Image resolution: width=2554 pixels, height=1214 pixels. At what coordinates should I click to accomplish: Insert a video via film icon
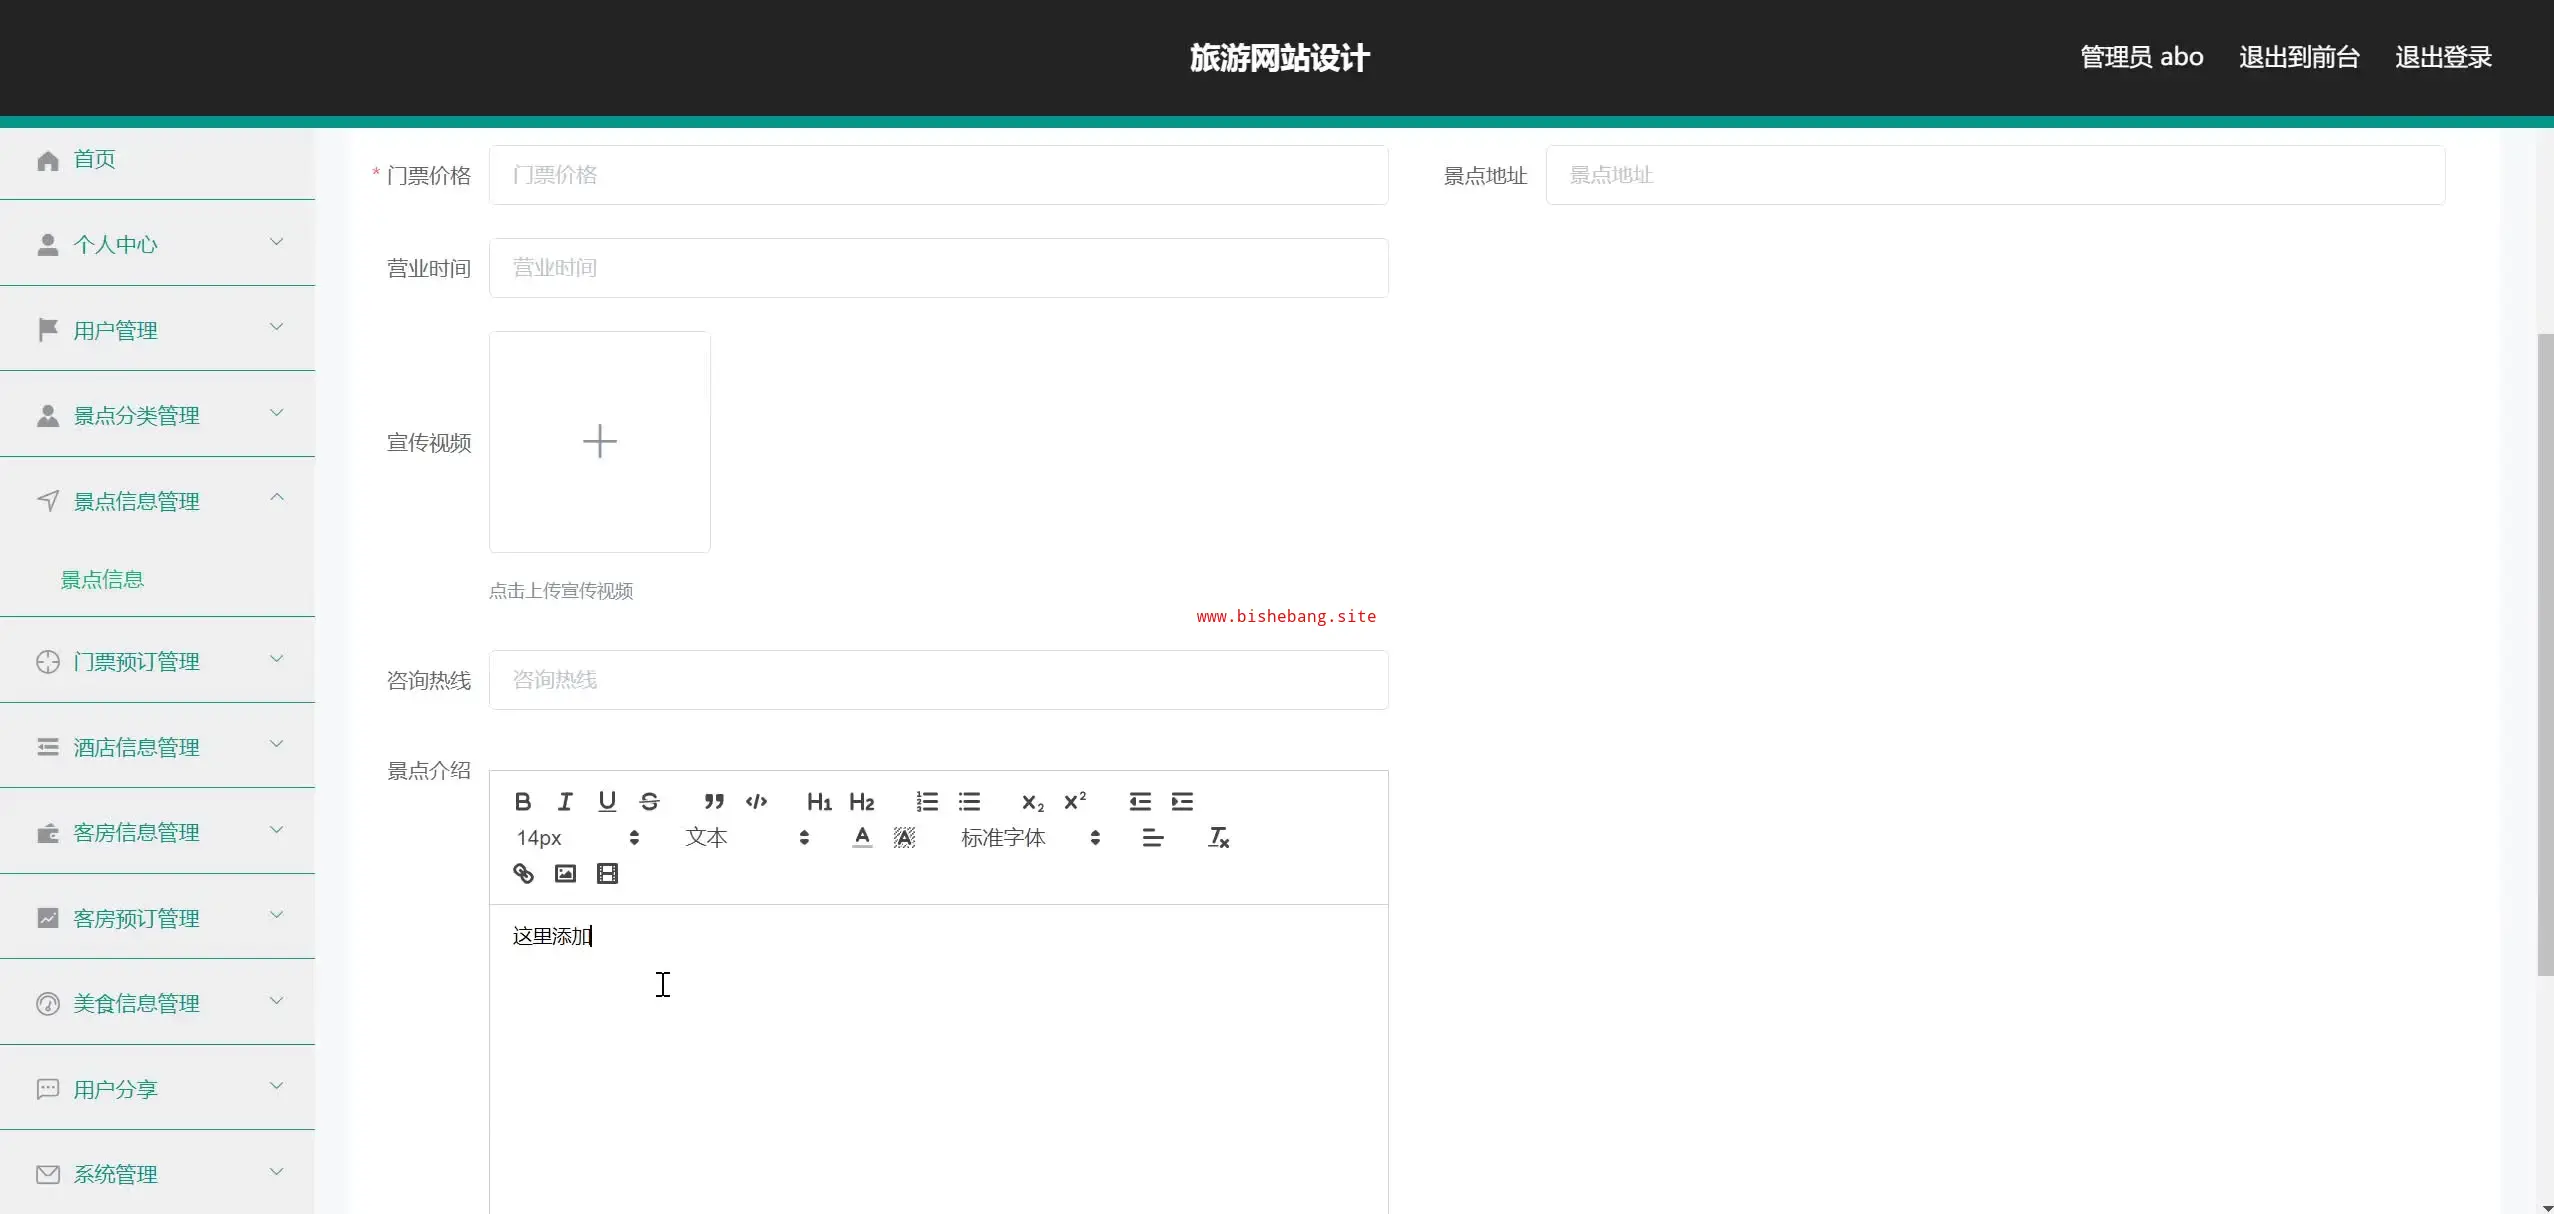coord(607,874)
